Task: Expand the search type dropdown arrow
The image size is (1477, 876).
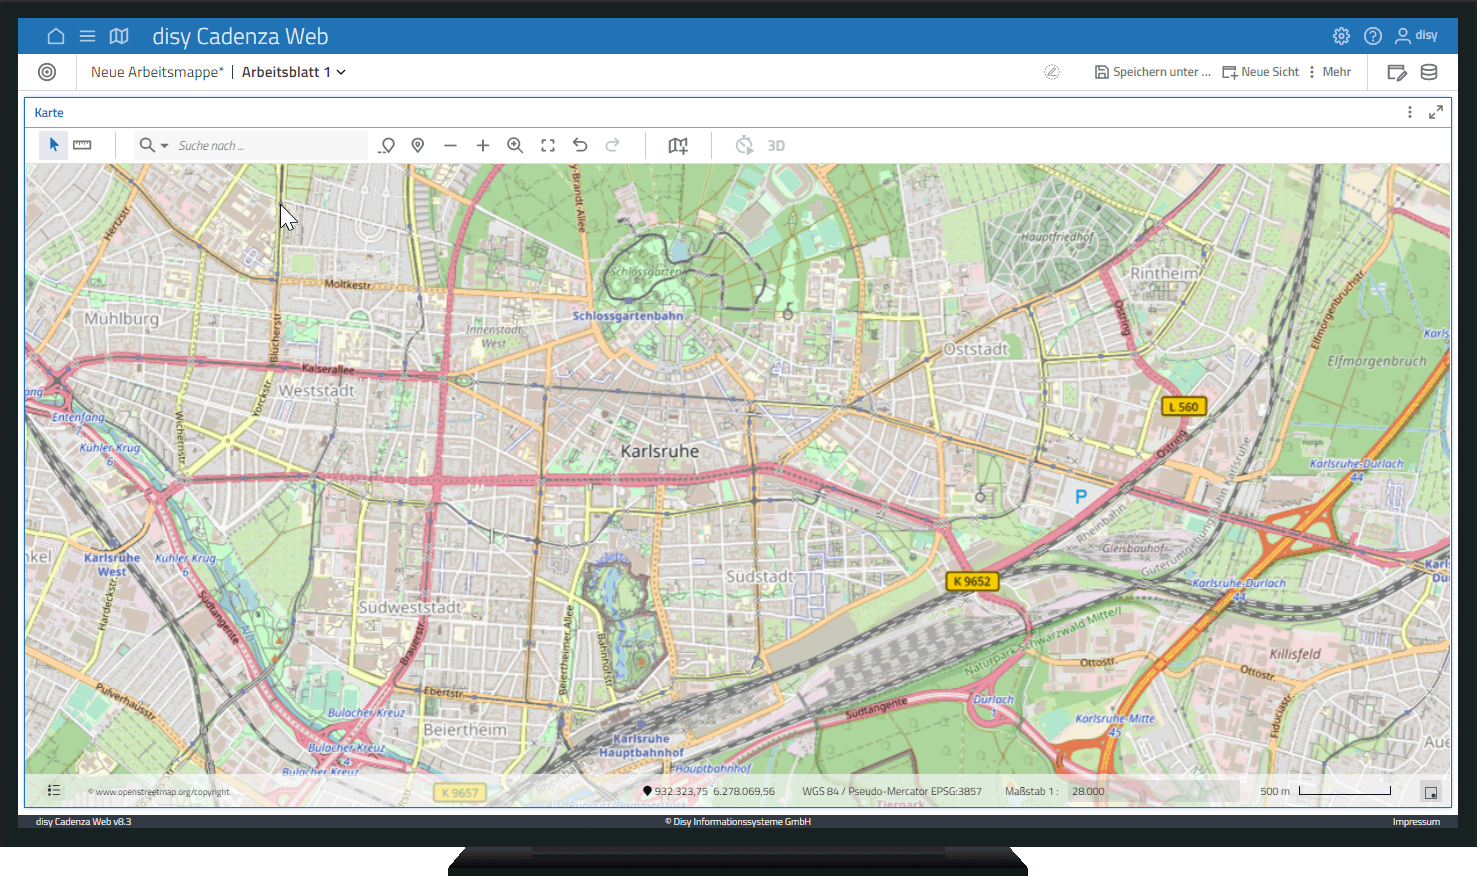Action: tap(165, 146)
